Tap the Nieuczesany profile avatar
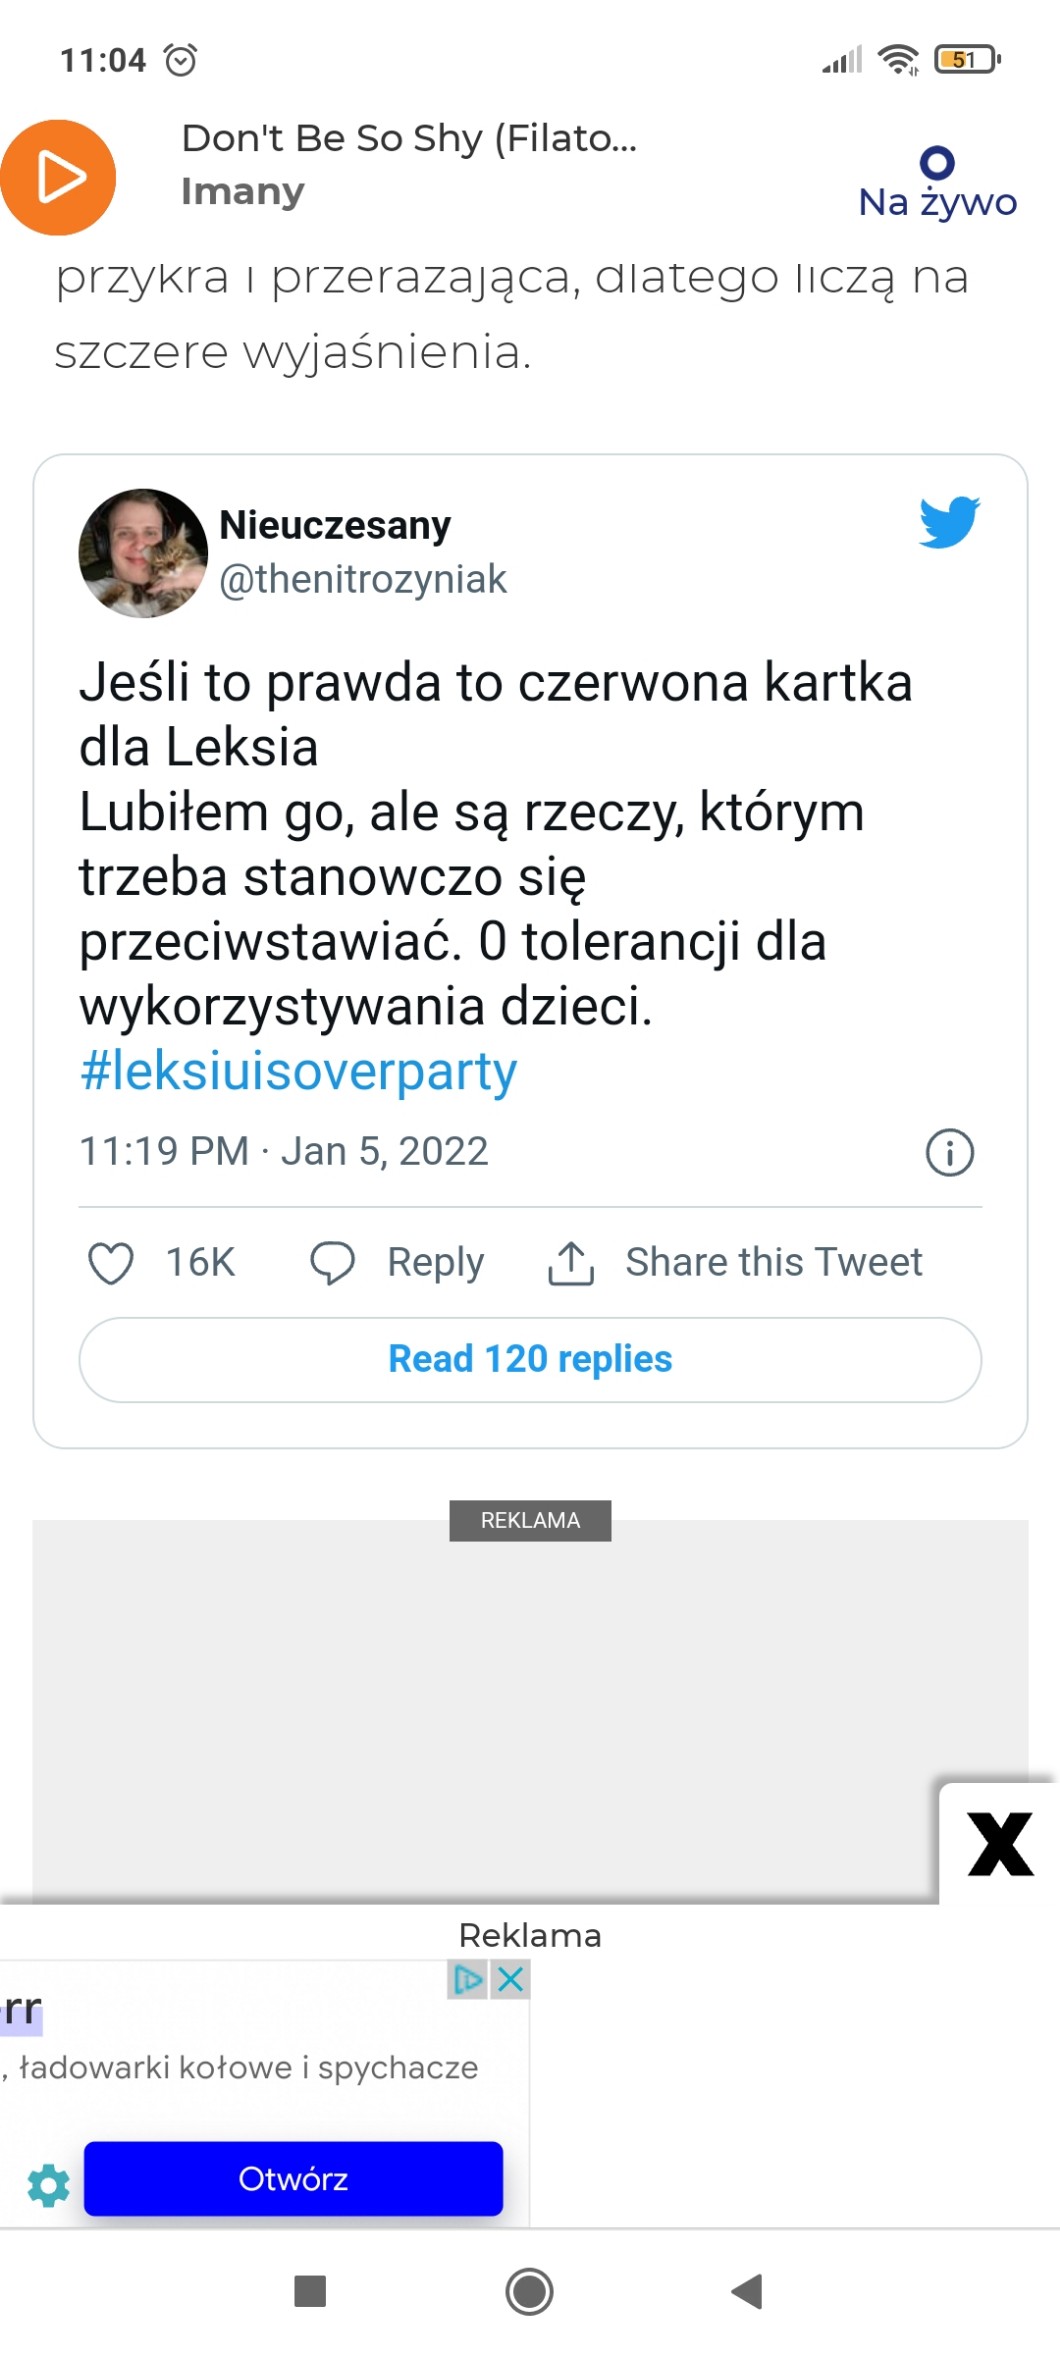 [143, 552]
